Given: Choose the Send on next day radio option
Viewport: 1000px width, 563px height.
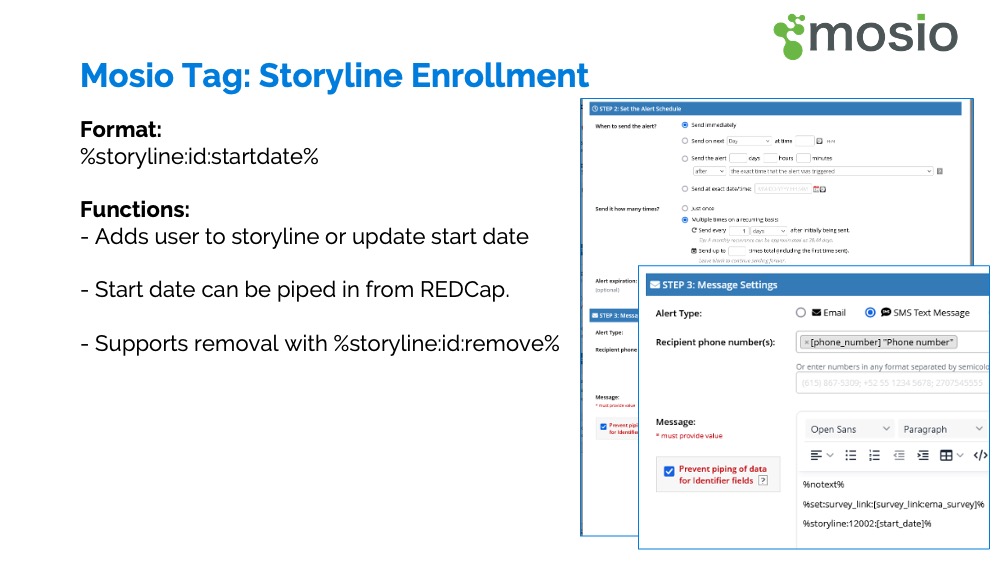Looking at the screenshot, I should click(685, 141).
